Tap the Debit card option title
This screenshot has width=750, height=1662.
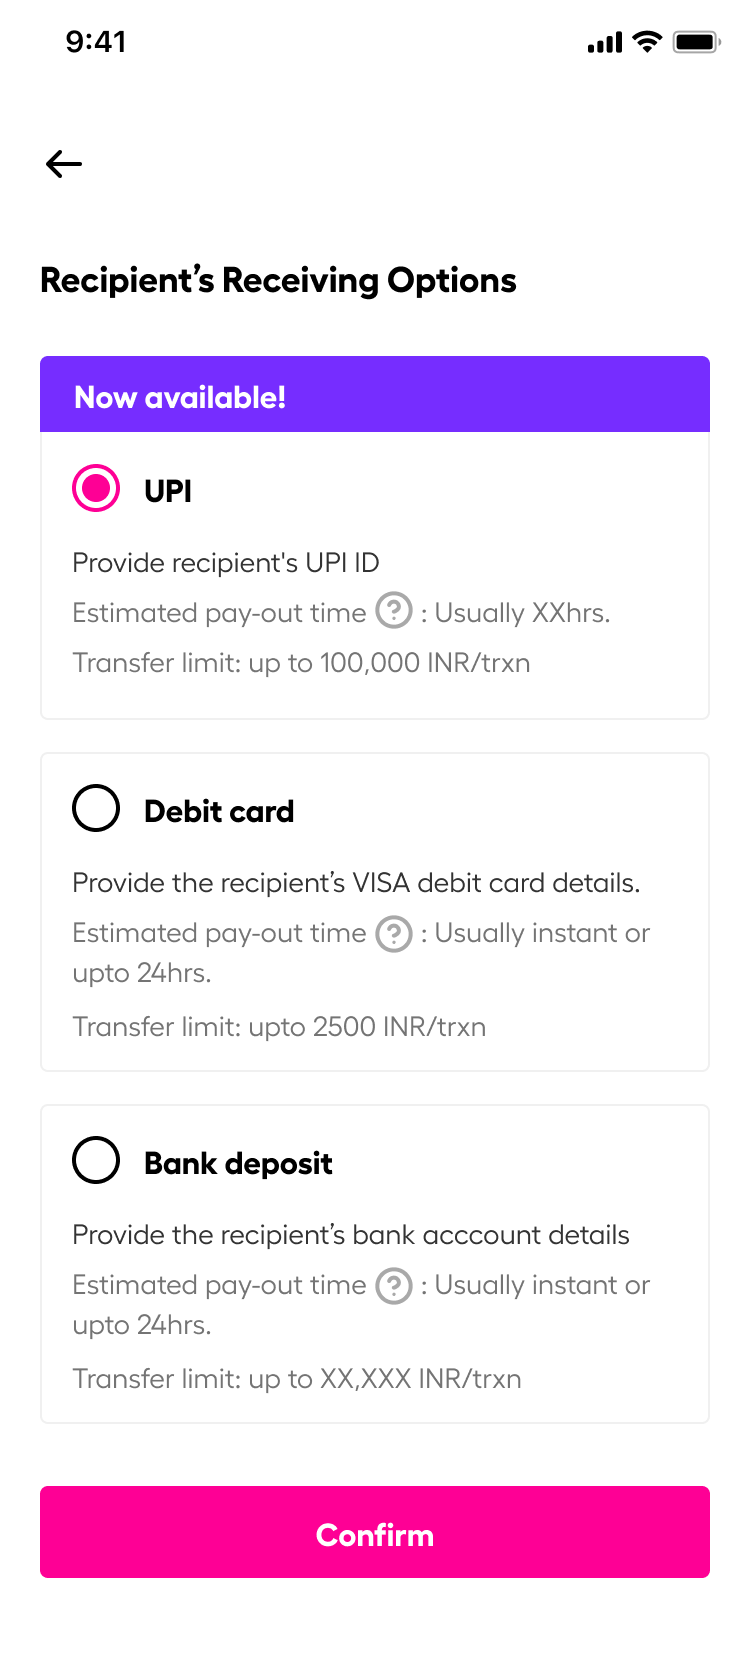pos(219,811)
